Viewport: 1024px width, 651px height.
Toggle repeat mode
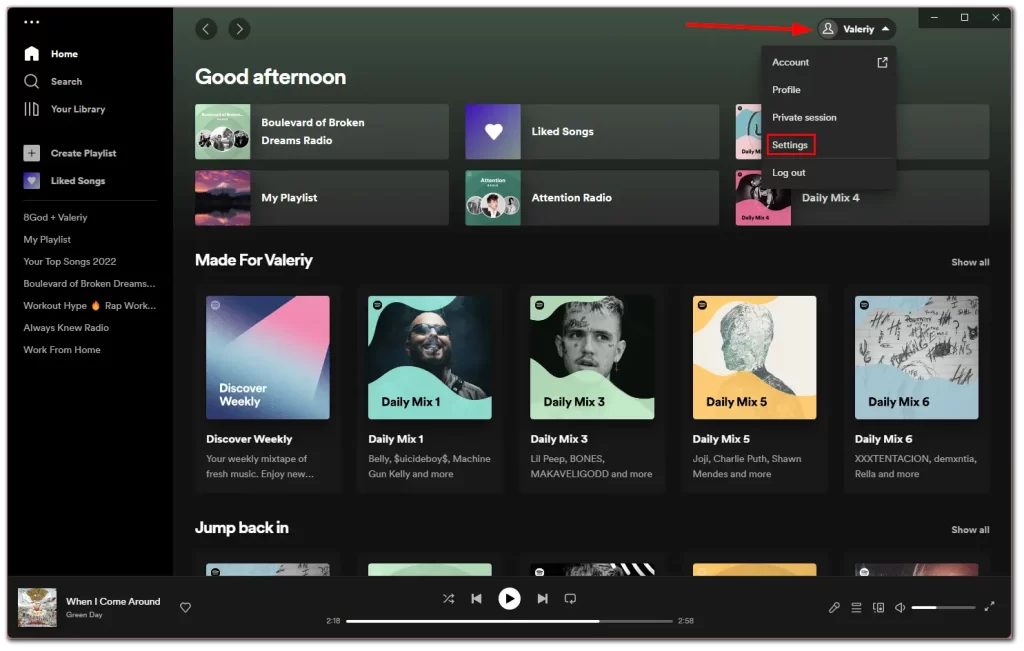(x=570, y=599)
